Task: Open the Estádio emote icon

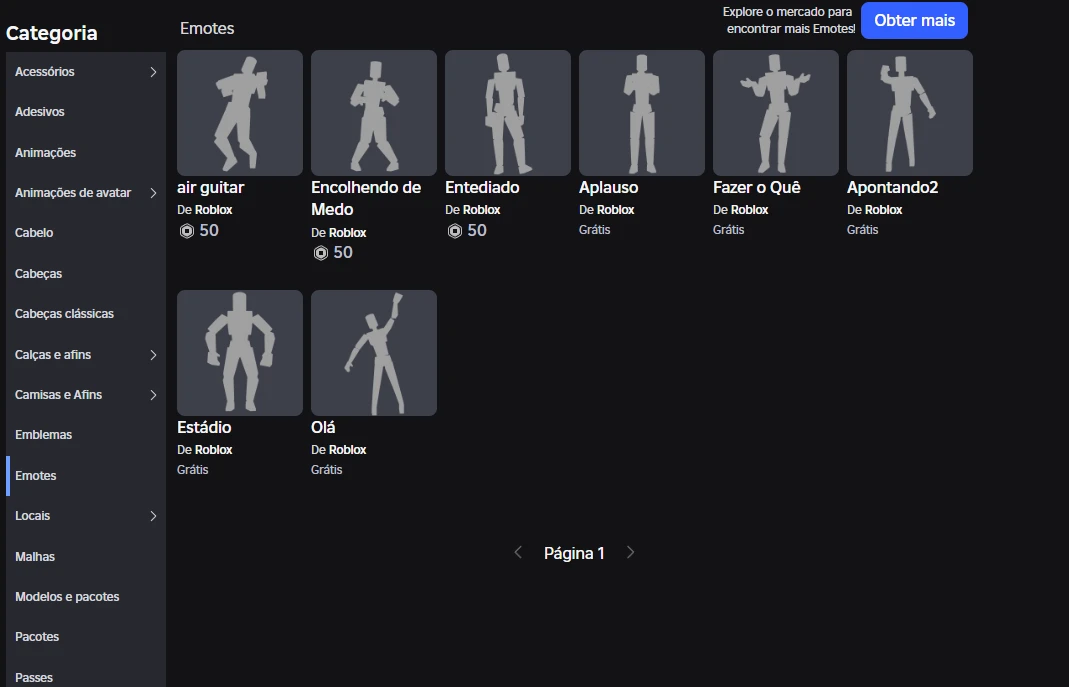Action: coord(239,353)
